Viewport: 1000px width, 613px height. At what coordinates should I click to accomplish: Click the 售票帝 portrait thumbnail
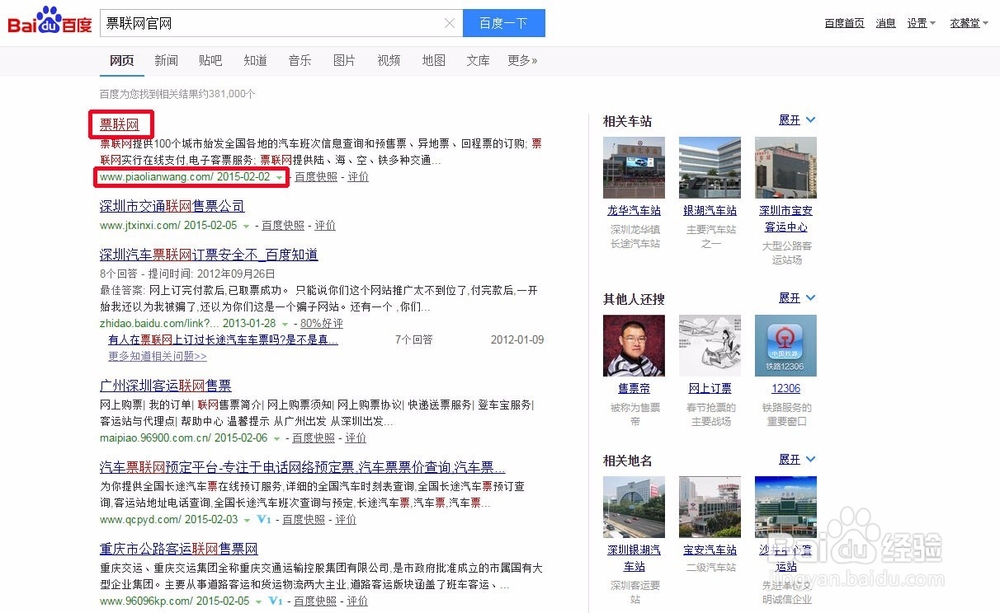click(634, 345)
